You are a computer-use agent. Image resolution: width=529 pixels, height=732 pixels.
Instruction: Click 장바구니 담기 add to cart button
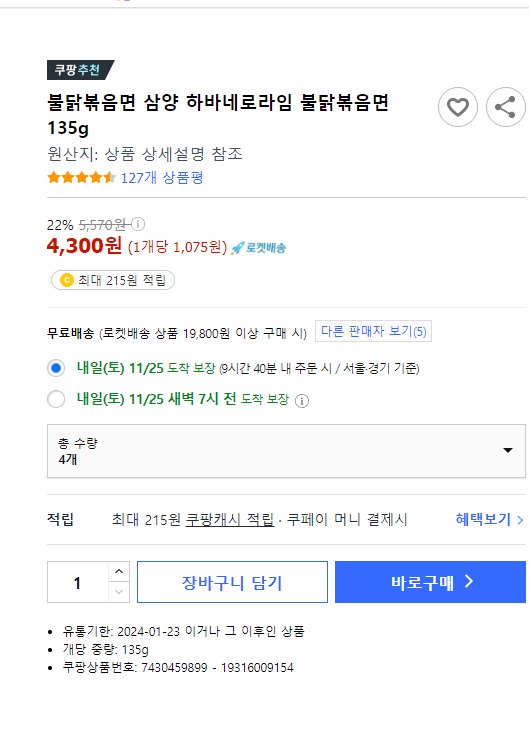click(x=232, y=582)
